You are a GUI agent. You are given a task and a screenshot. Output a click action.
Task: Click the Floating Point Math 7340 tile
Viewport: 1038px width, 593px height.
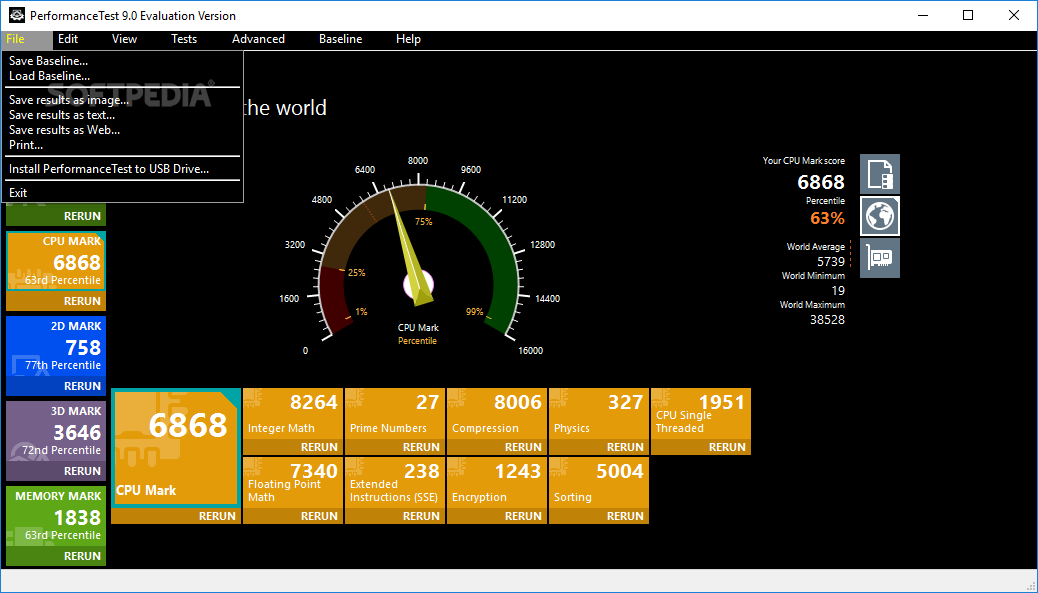pyautogui.click(x=293, y=482)
